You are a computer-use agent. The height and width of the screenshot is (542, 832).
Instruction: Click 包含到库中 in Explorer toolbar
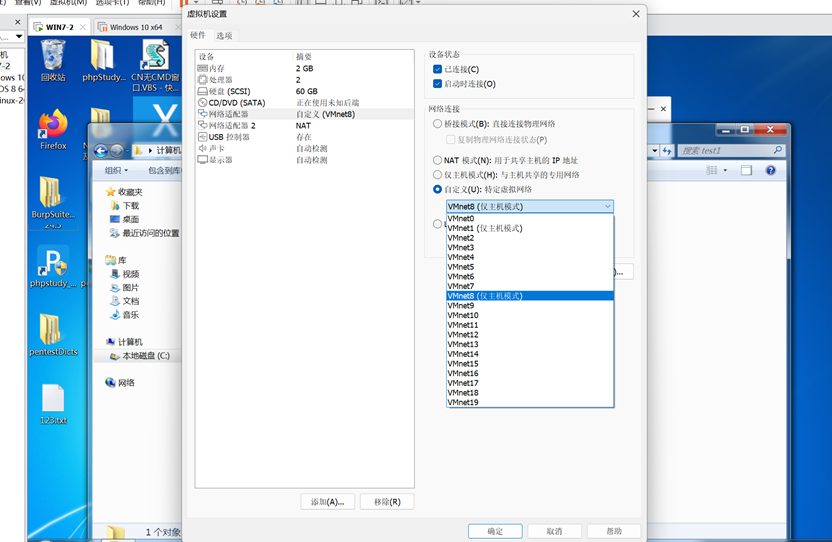[x=164, y=170]
